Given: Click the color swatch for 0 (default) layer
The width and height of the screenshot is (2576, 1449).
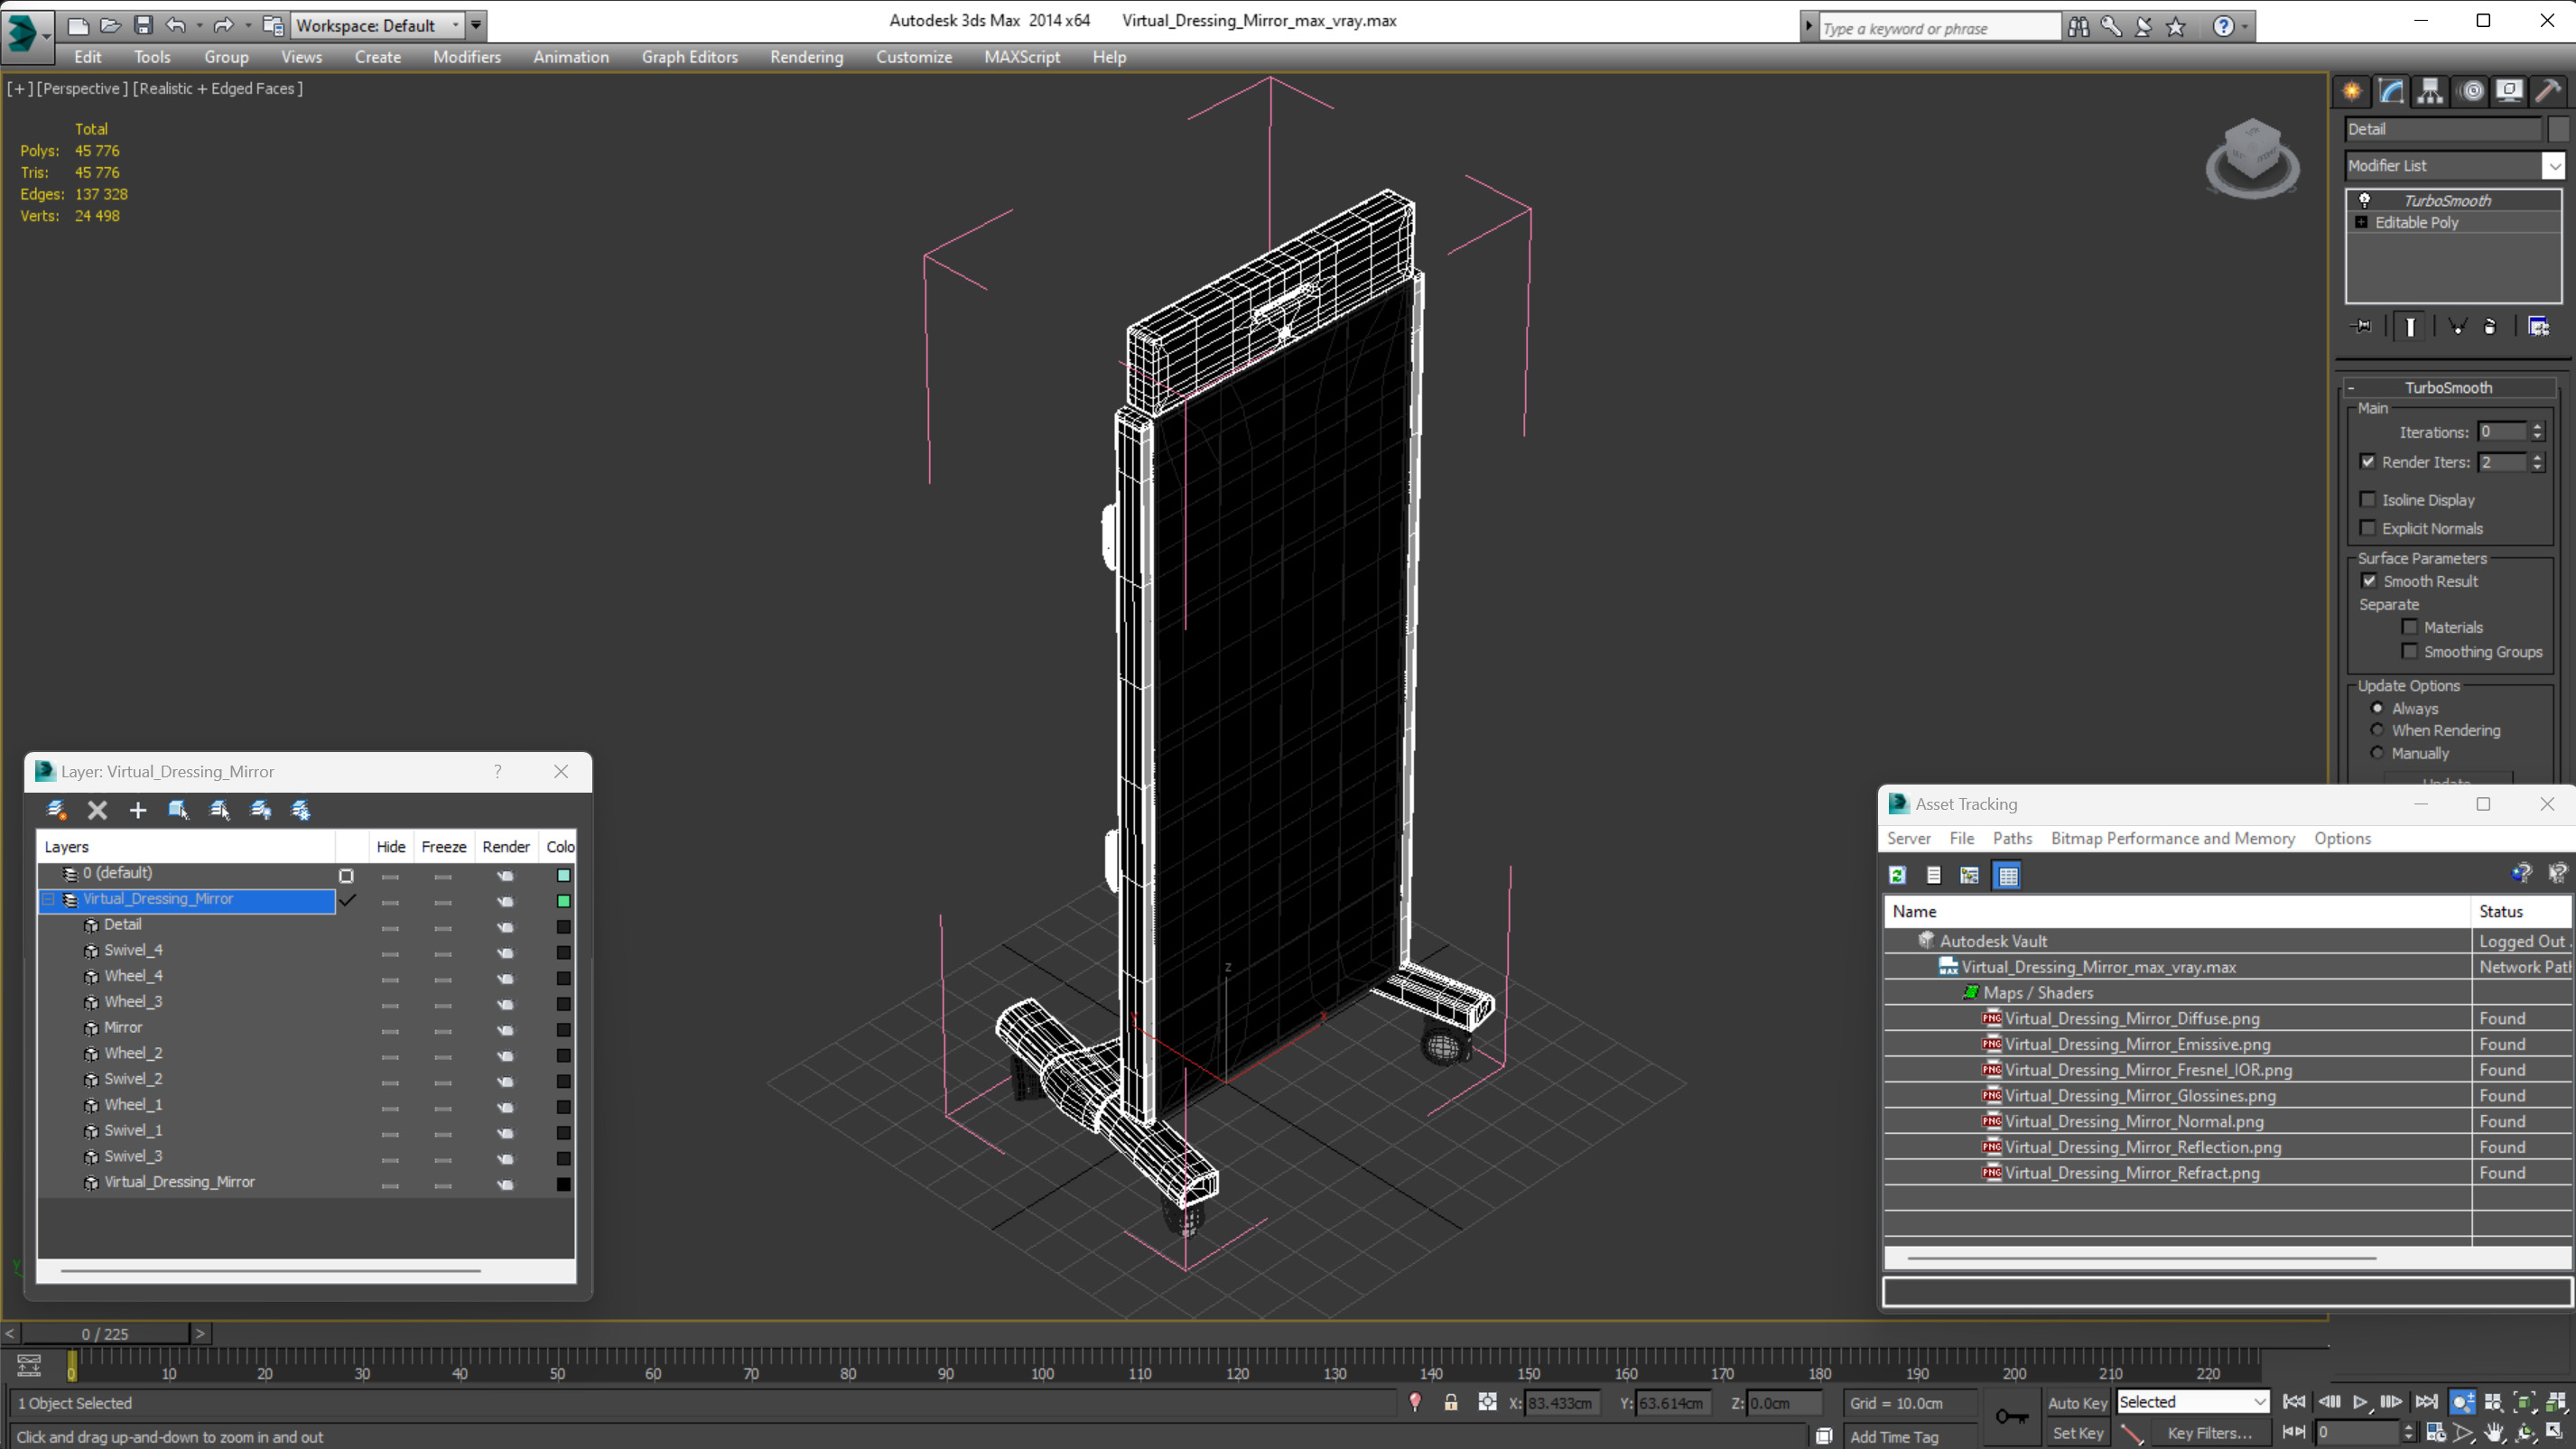Looking at the screenshot, I should (563, 875).
